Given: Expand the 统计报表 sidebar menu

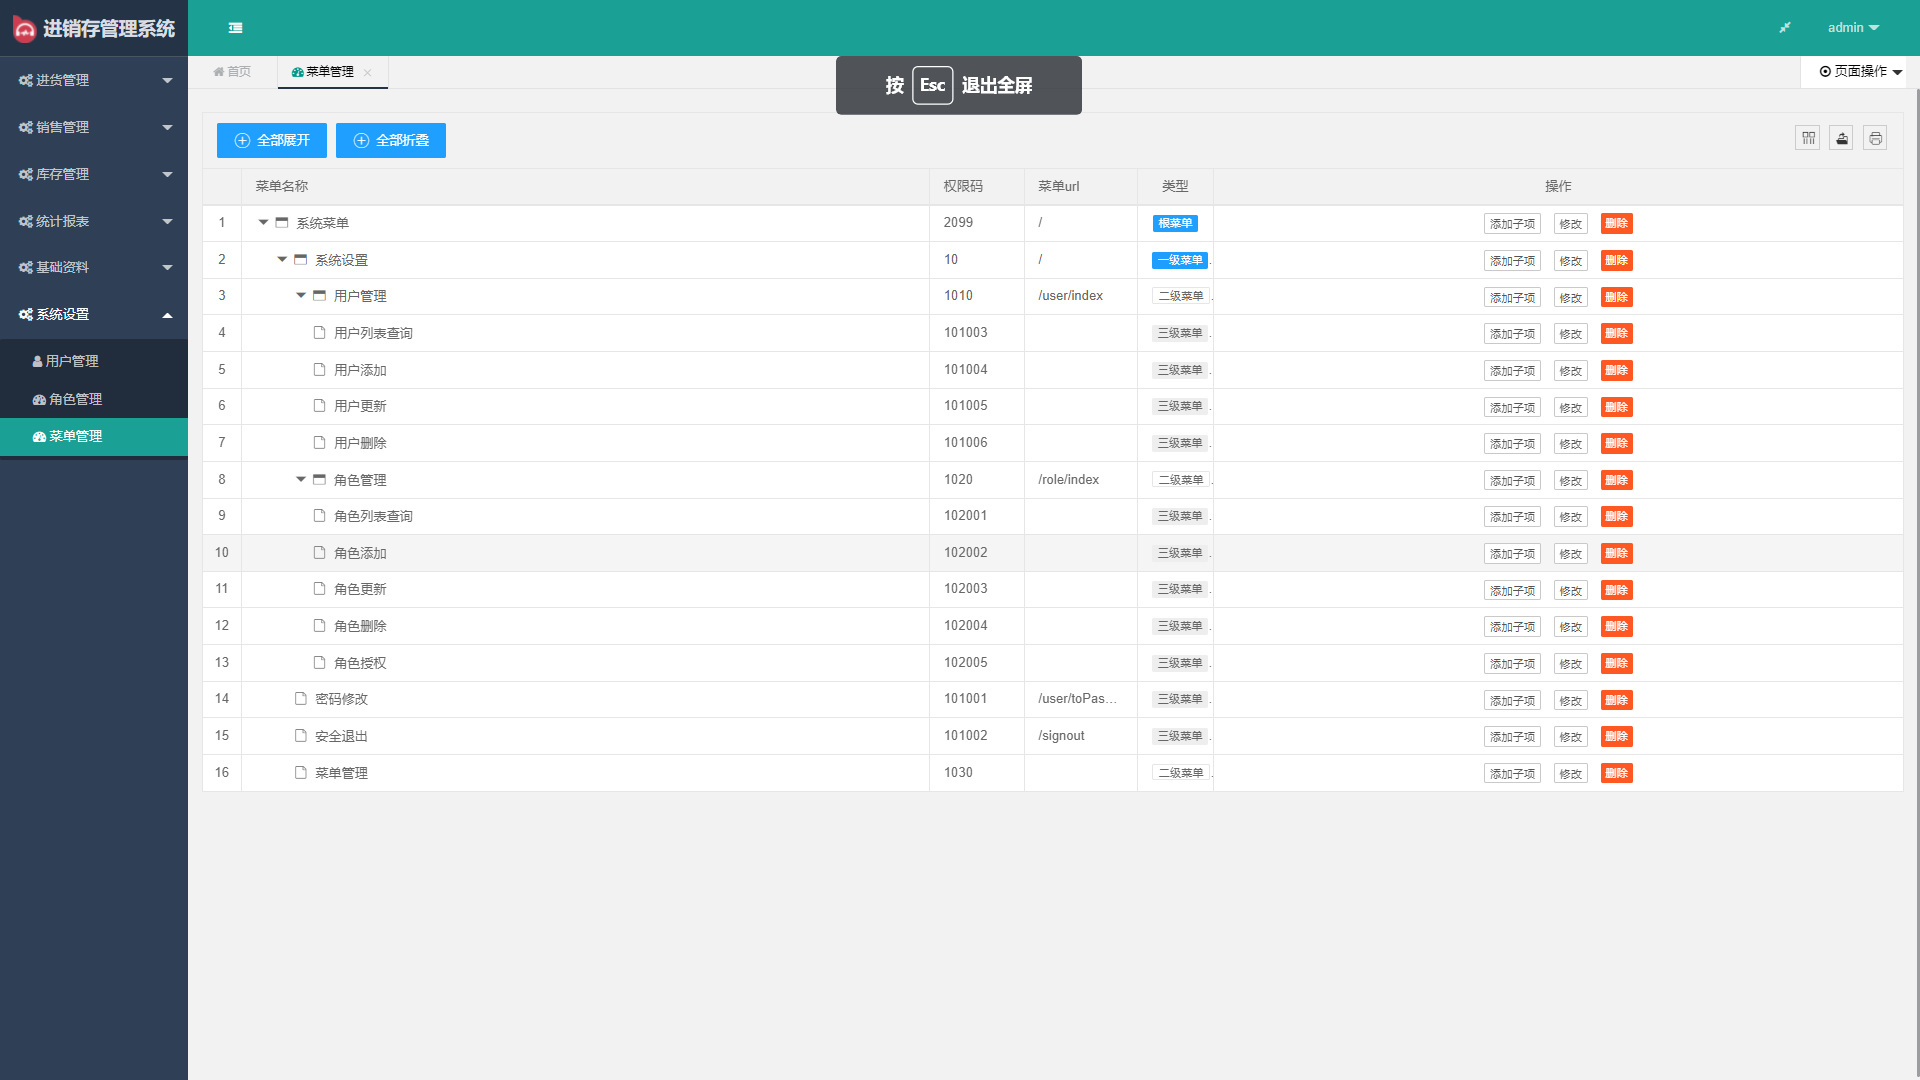Looking at the screenshot, I should coord(94,221).
